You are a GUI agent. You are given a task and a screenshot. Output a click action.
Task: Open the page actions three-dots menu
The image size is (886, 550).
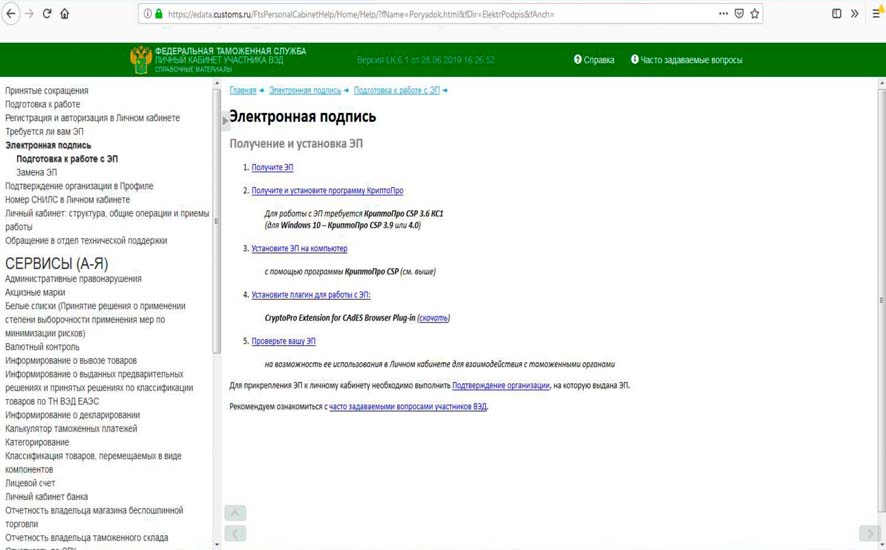(x=723, y=14)
